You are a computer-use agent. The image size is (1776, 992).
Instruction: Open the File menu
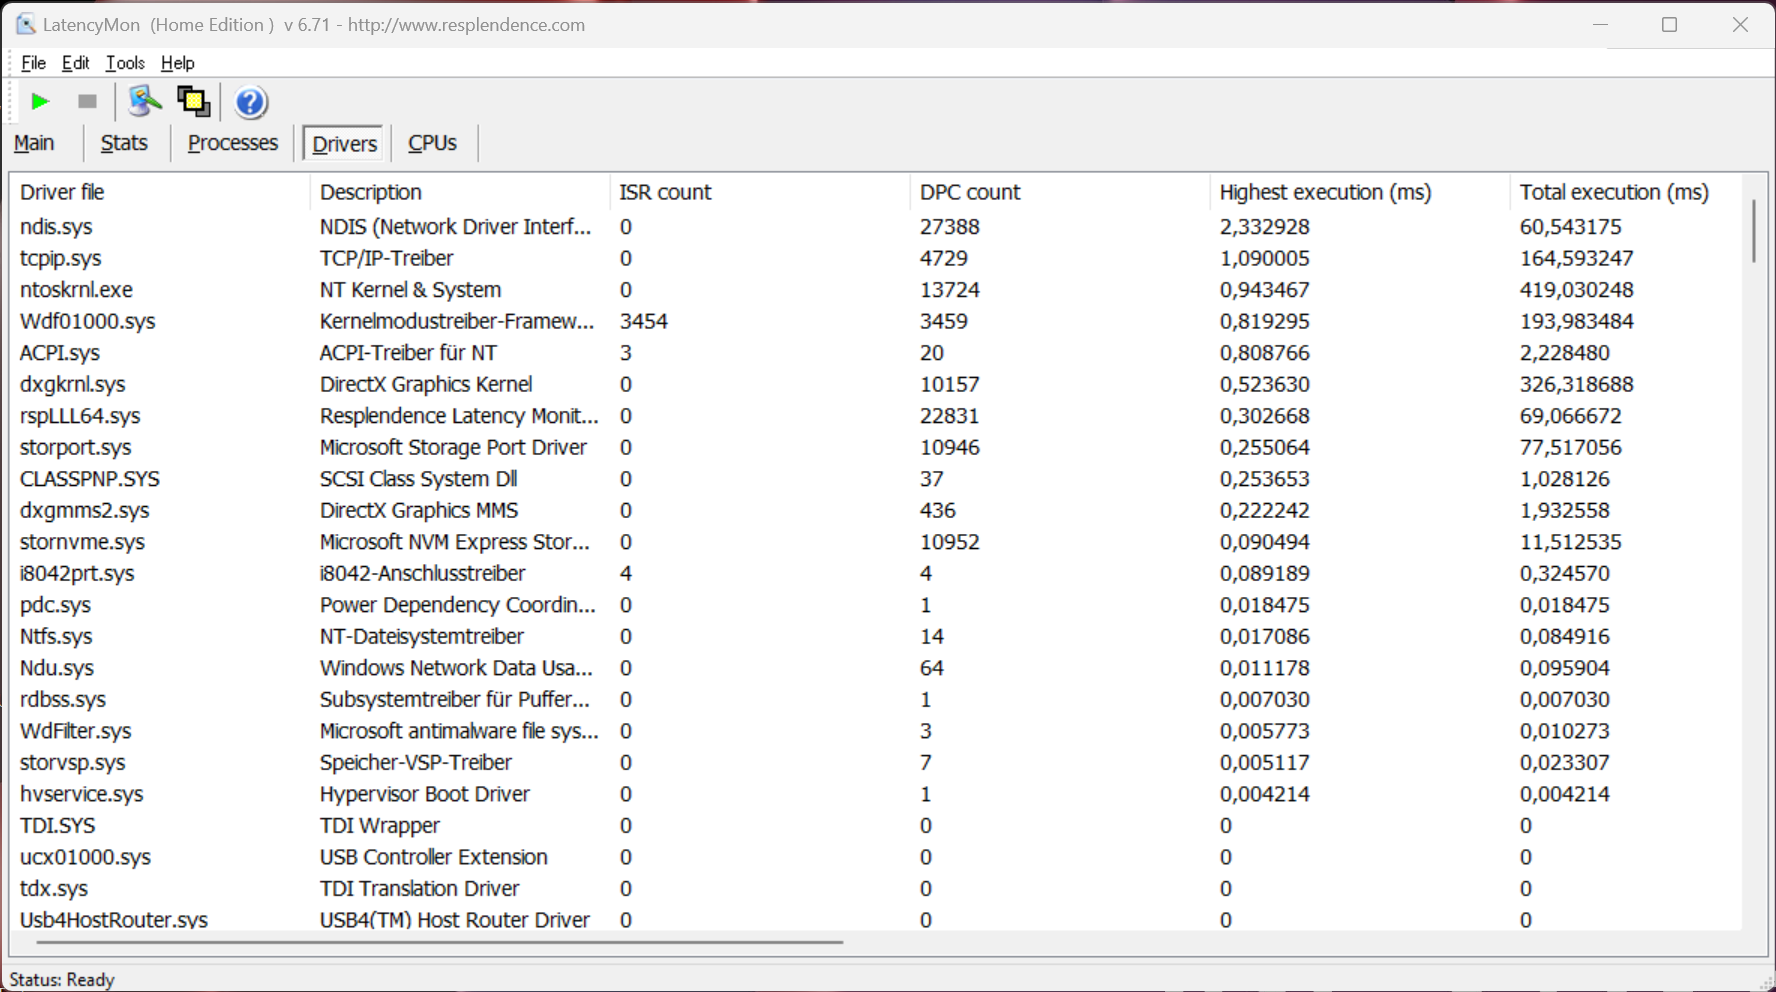click(x=33, y=63)
